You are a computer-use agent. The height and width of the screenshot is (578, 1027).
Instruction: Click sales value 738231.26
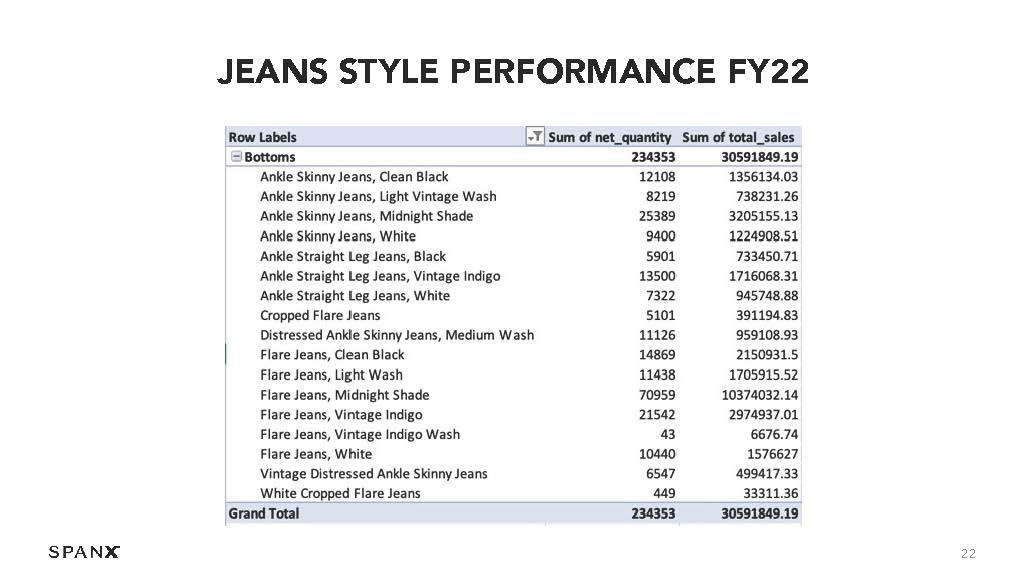pyautogui.click(x=767, y=197)
